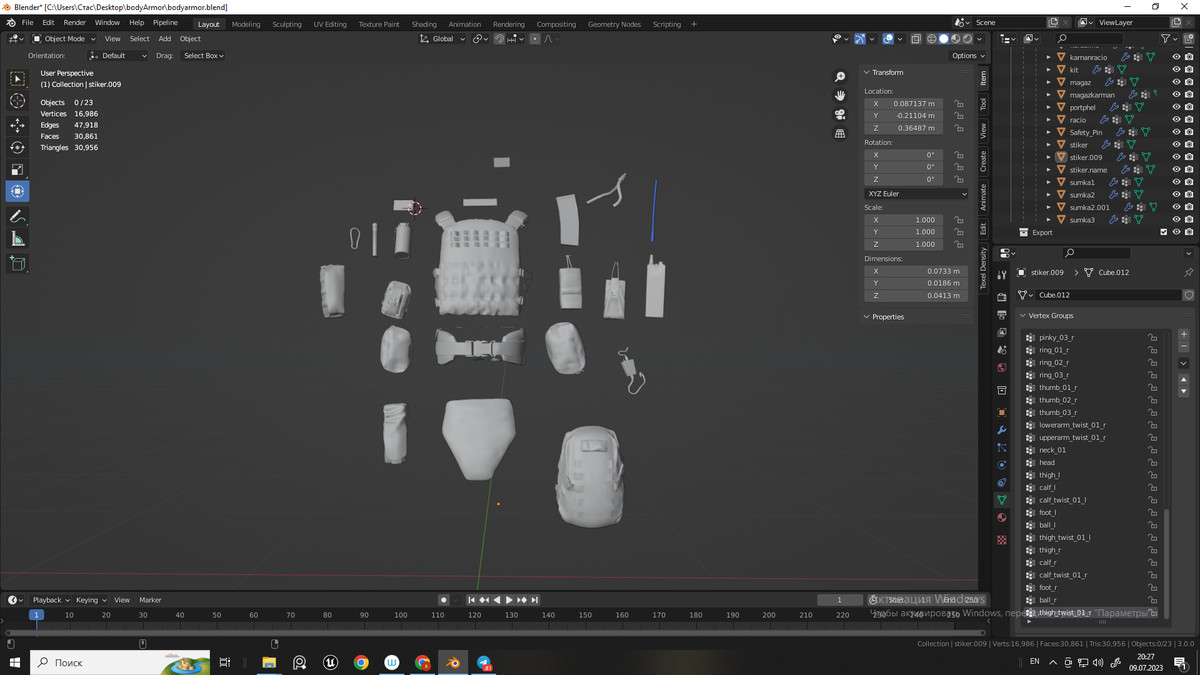Viewport: 1200px width, 675px height.
Task: Toggle the camera view icon
Action: 840,114
